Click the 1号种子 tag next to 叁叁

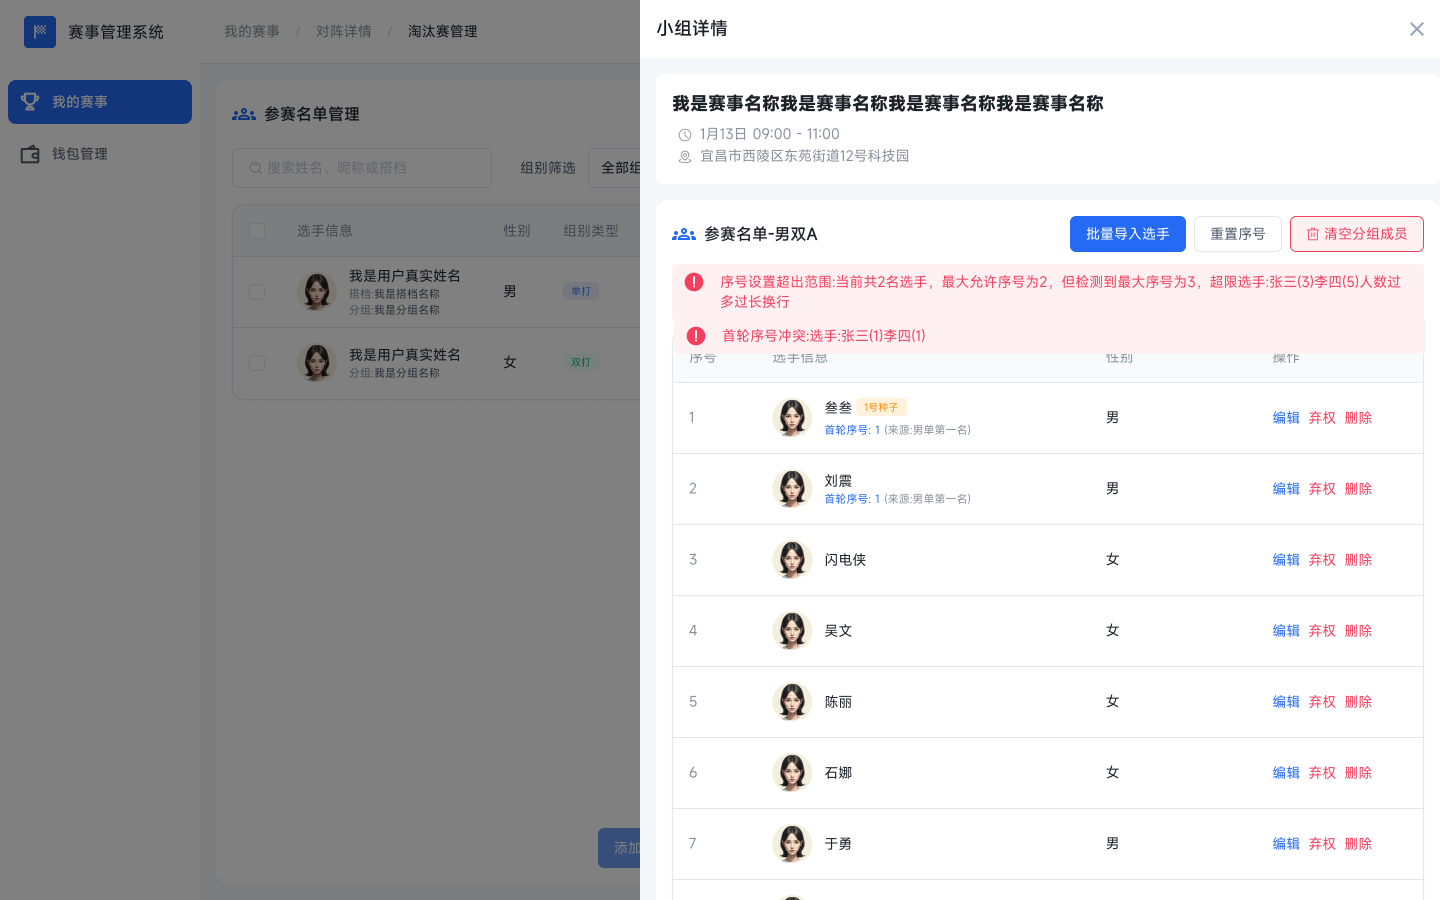pos(881,407)
